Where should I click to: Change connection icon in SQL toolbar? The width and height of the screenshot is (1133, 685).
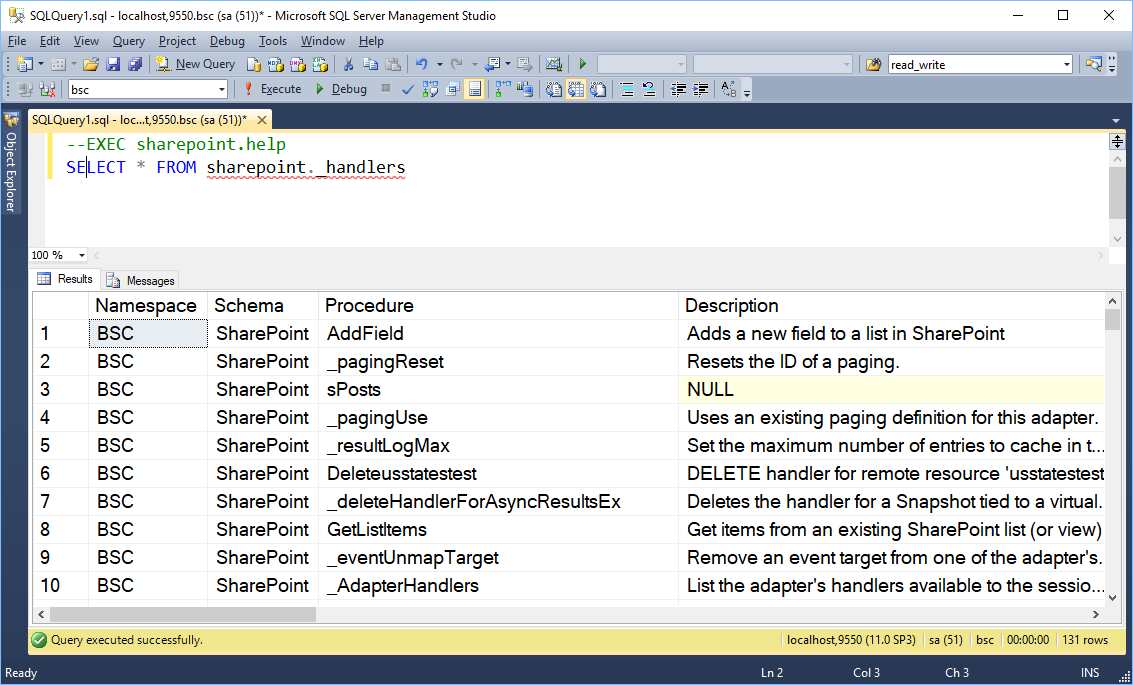click(48, 89)
